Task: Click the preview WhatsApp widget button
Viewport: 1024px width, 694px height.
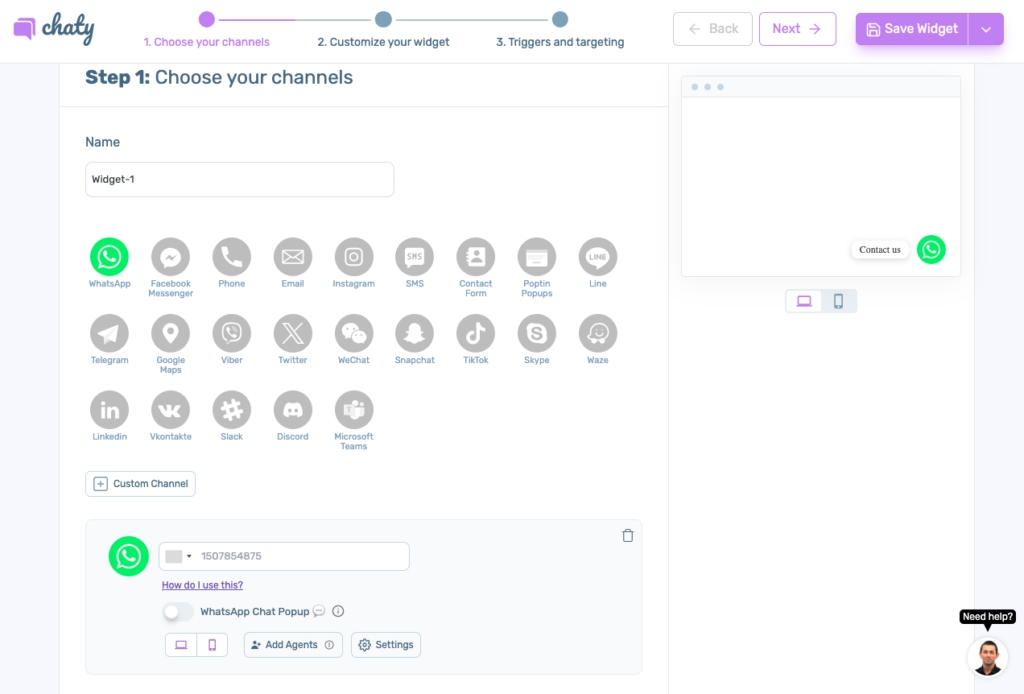Action: point(931,249)
